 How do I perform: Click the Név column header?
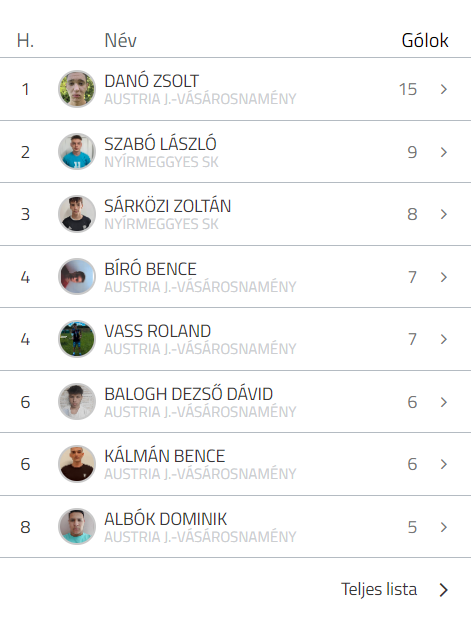(121, 40)
